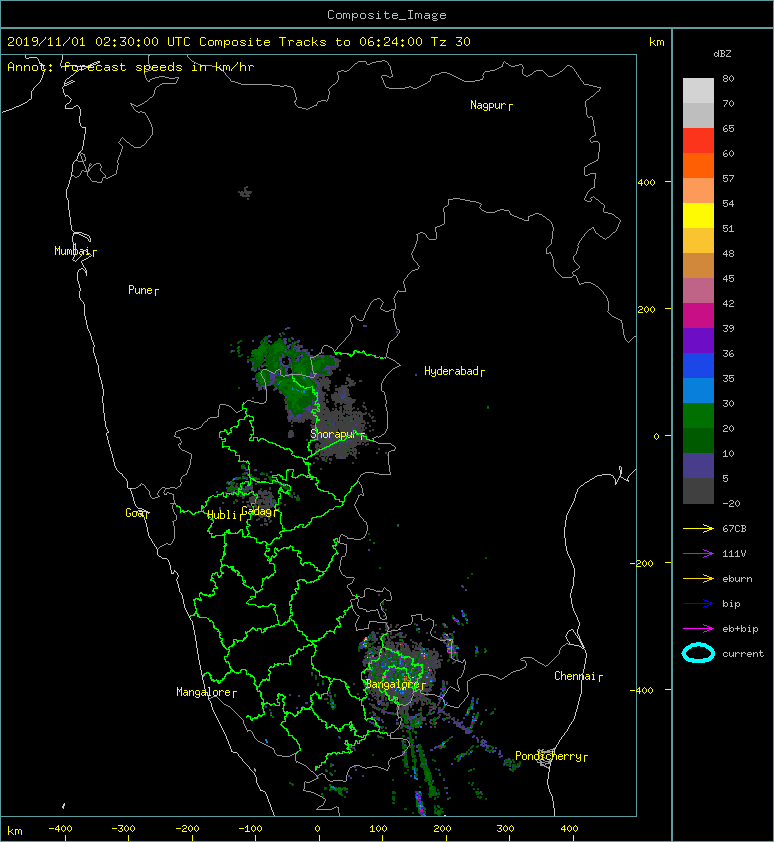This screenshot has height=842, width=774.
Task: Click the 80 value at colorbar top
Action: point(728,78)
